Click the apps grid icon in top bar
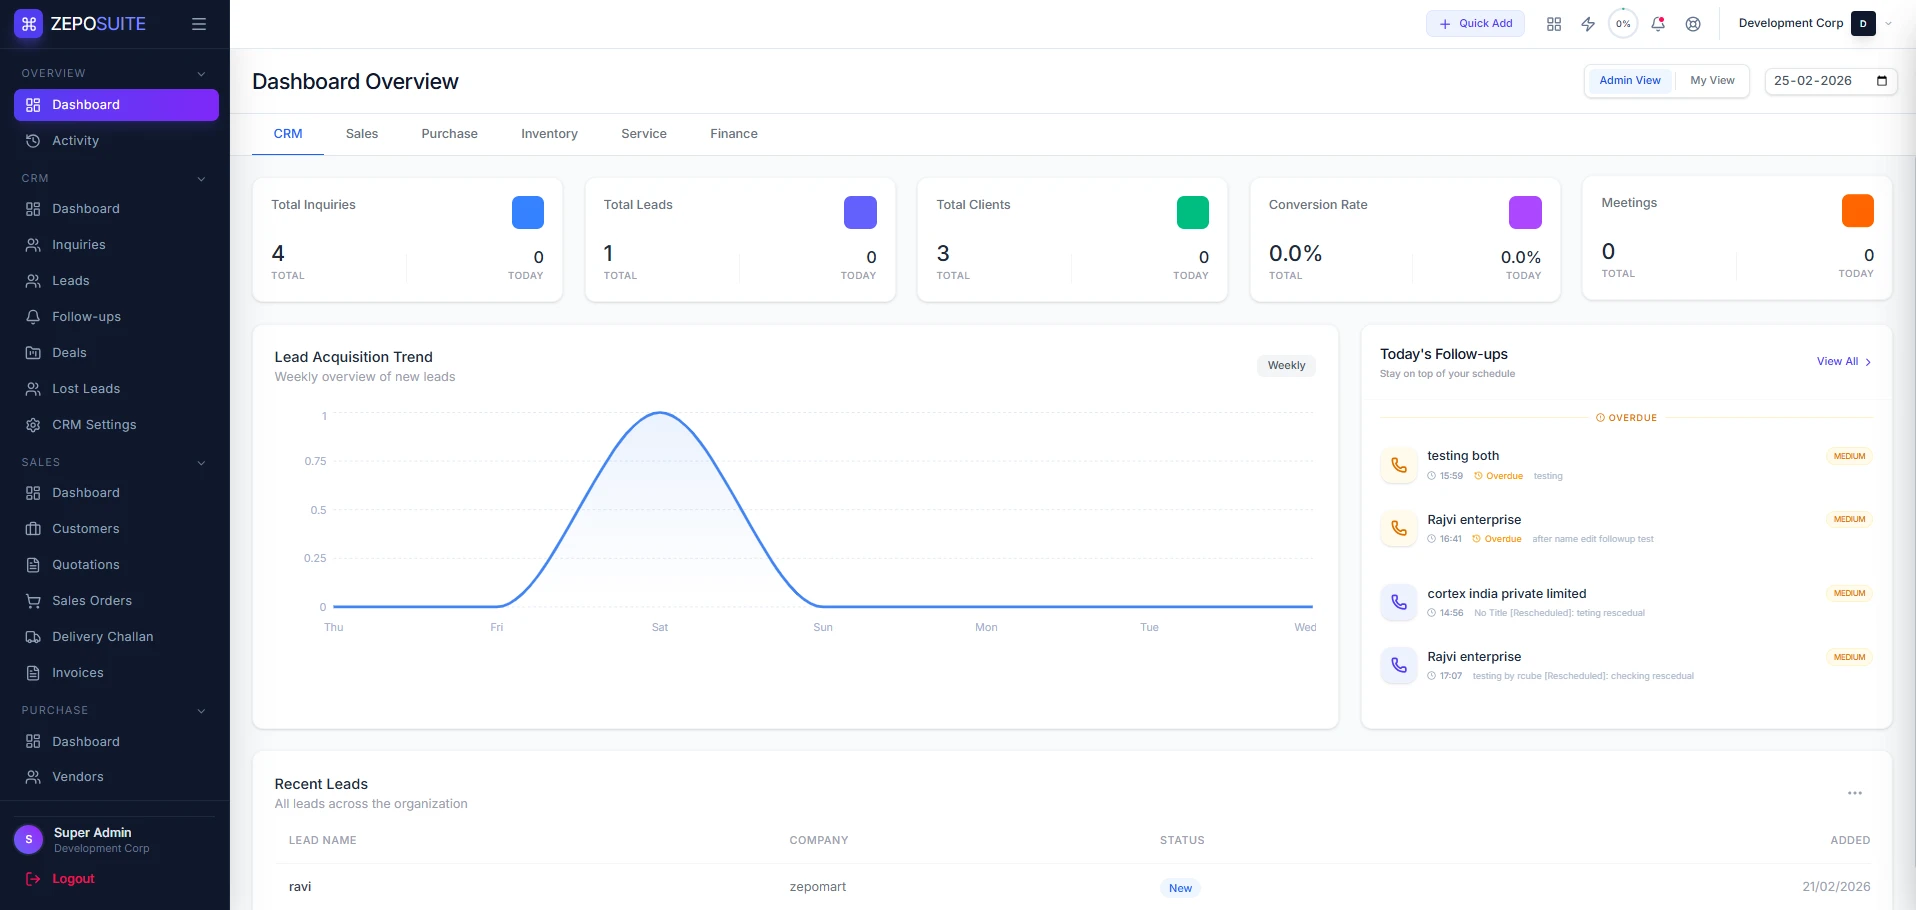Screen dimensions: 1916x910 click(1553, 23)
